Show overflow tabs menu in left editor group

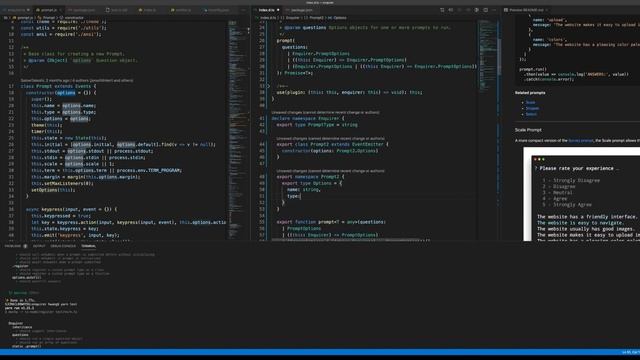pyautogui.click(x=244, y=10)
